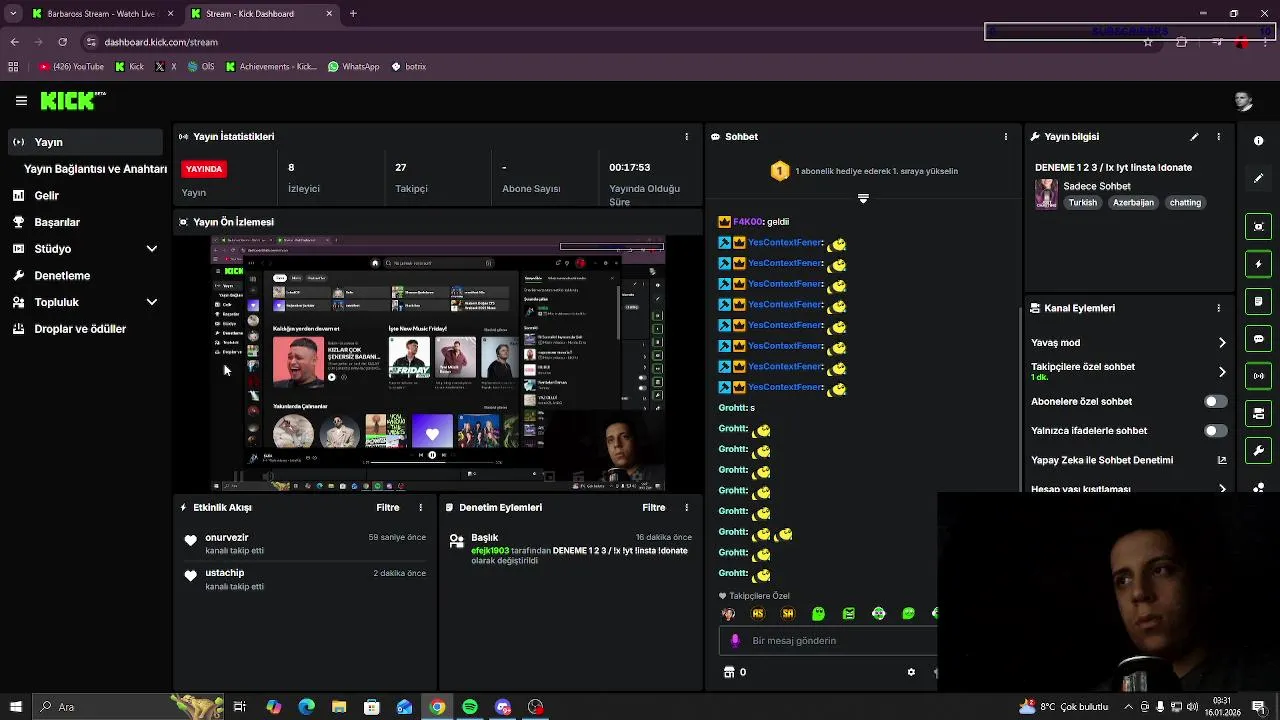This screenshot has height=720, width=1280.
Task: Click the stream preview thumbnail
Action: [x=438, y=364]
